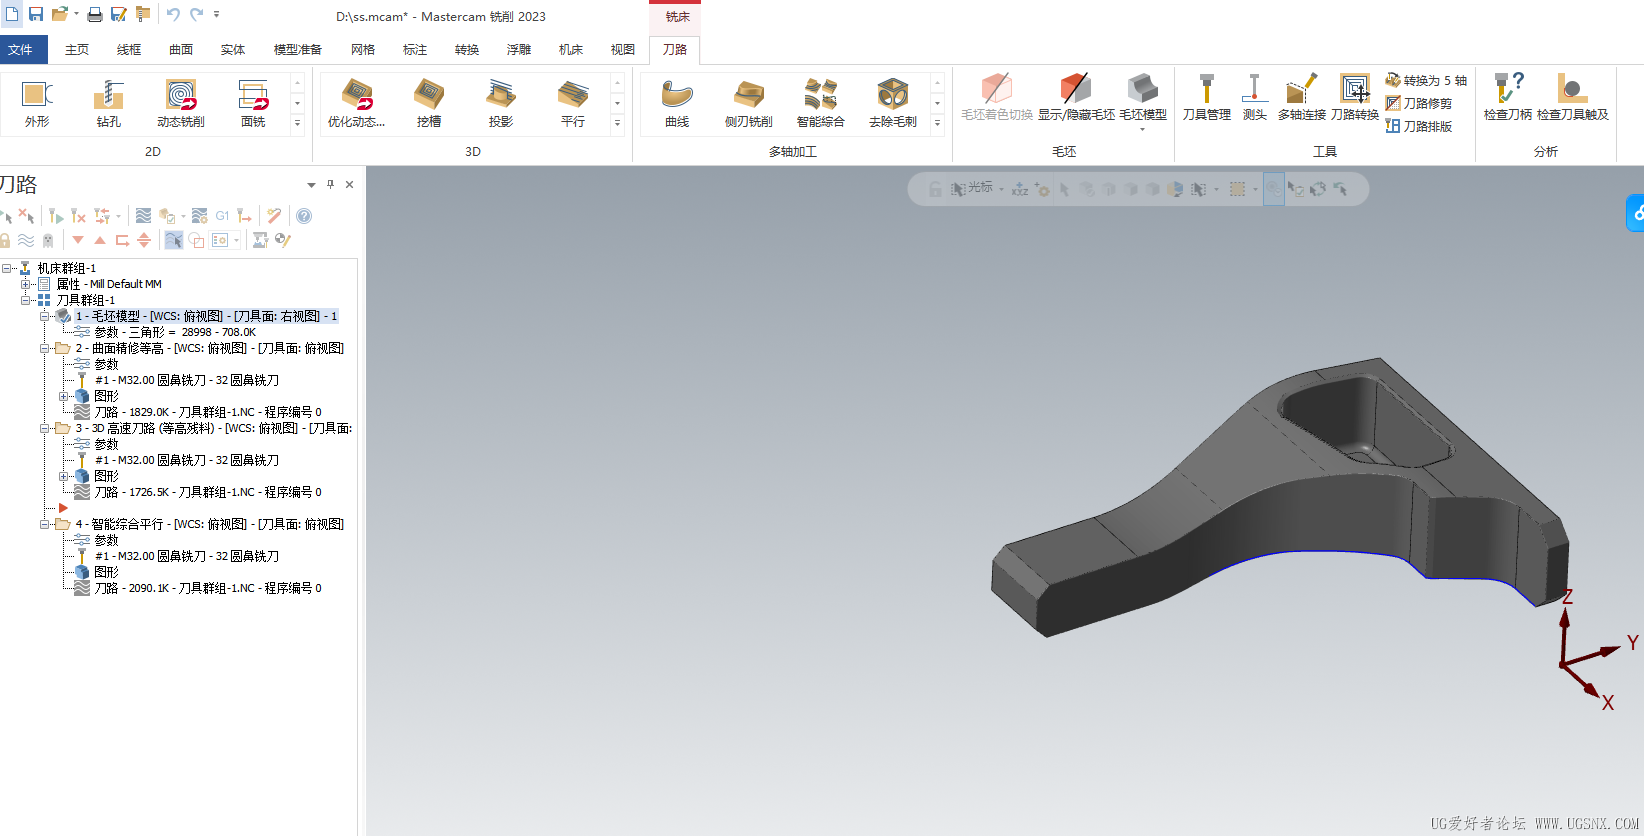
Task: Select 刀路 - 1726.5K row
Action: 208,492
